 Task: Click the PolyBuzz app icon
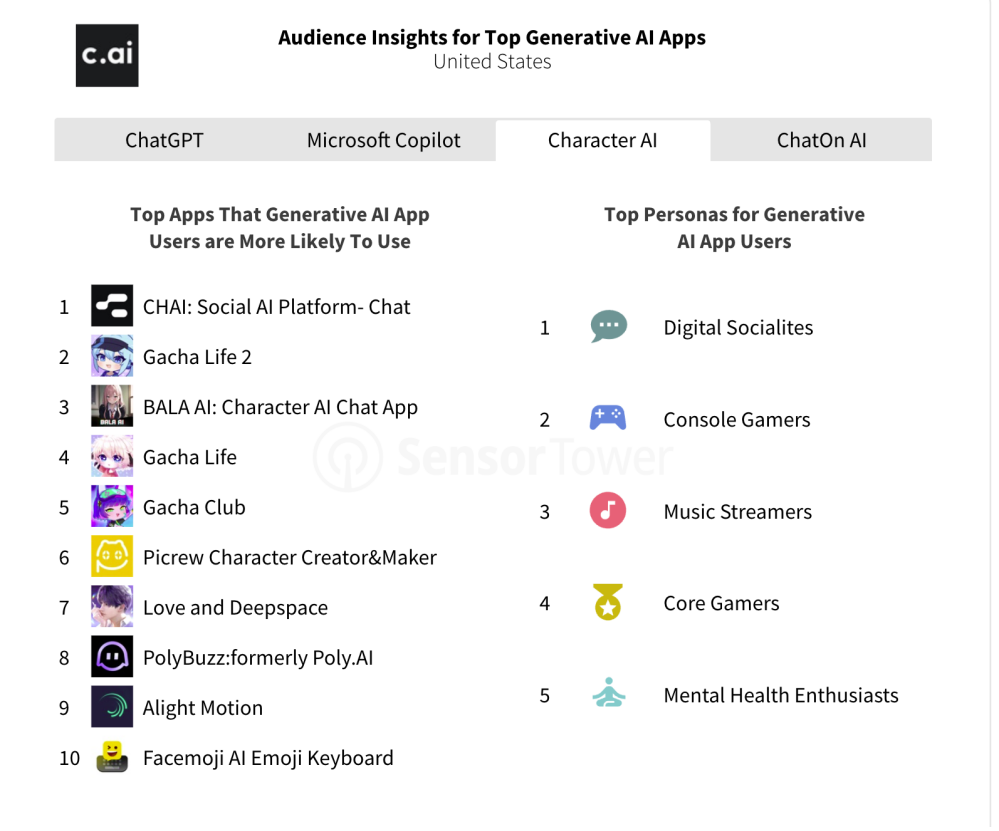[x=112, y=657]
